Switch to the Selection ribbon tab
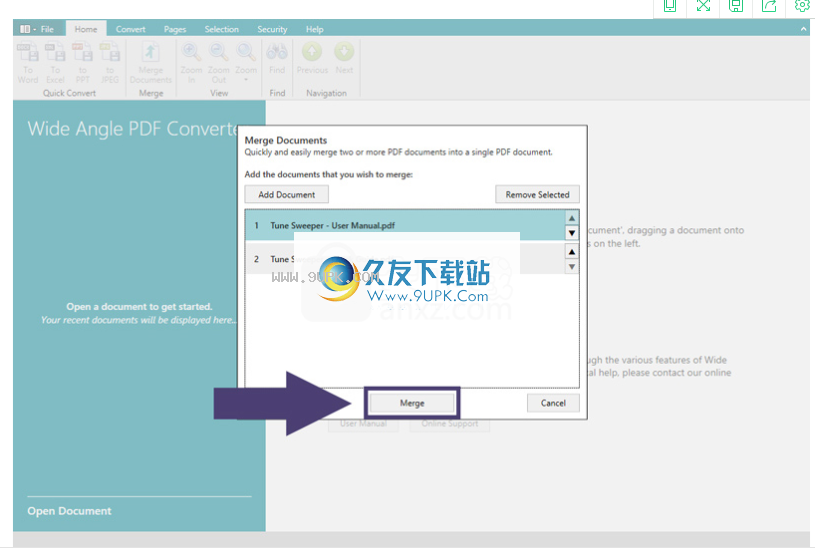 pyautogui.click(x=221, y=29)
